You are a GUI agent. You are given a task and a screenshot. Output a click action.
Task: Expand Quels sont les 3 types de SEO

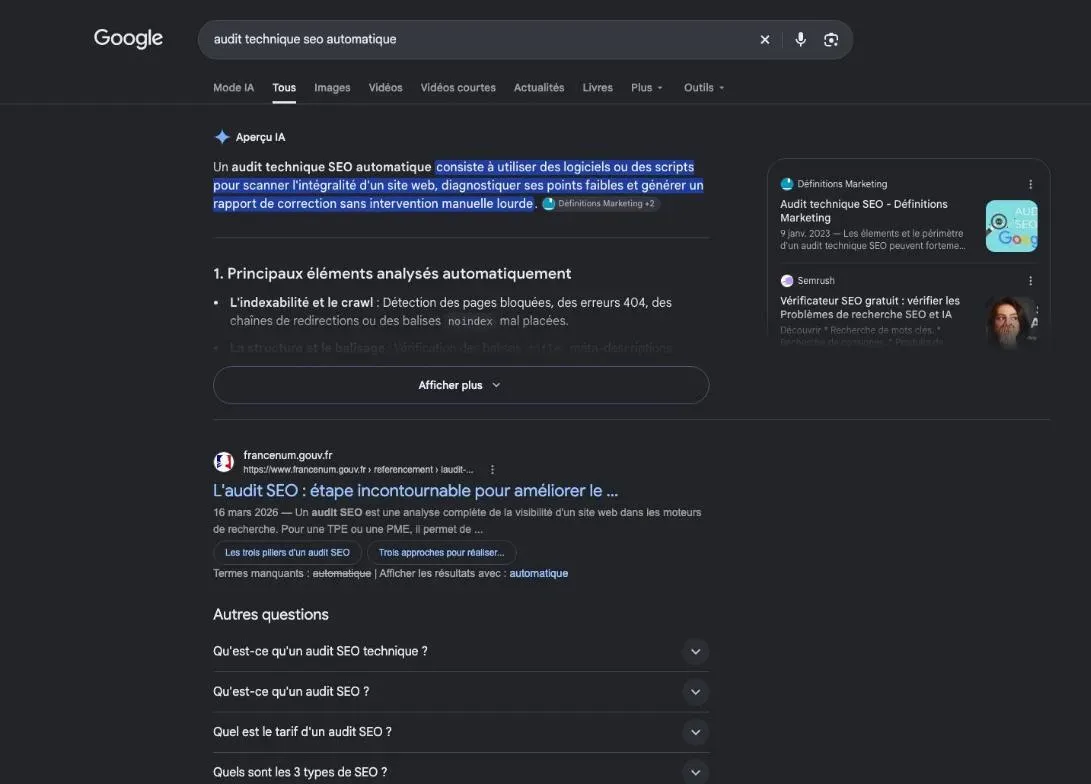click(461, 771)
